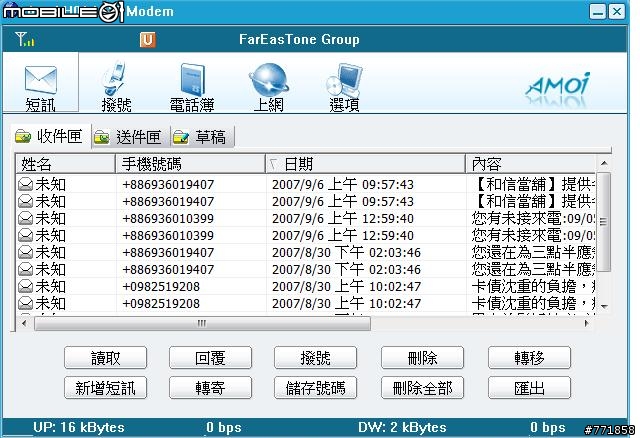This screenshot has height=438, width=640.
Task: Click the first 卡債沈重的負擔 message content
Action: [533, 287]
